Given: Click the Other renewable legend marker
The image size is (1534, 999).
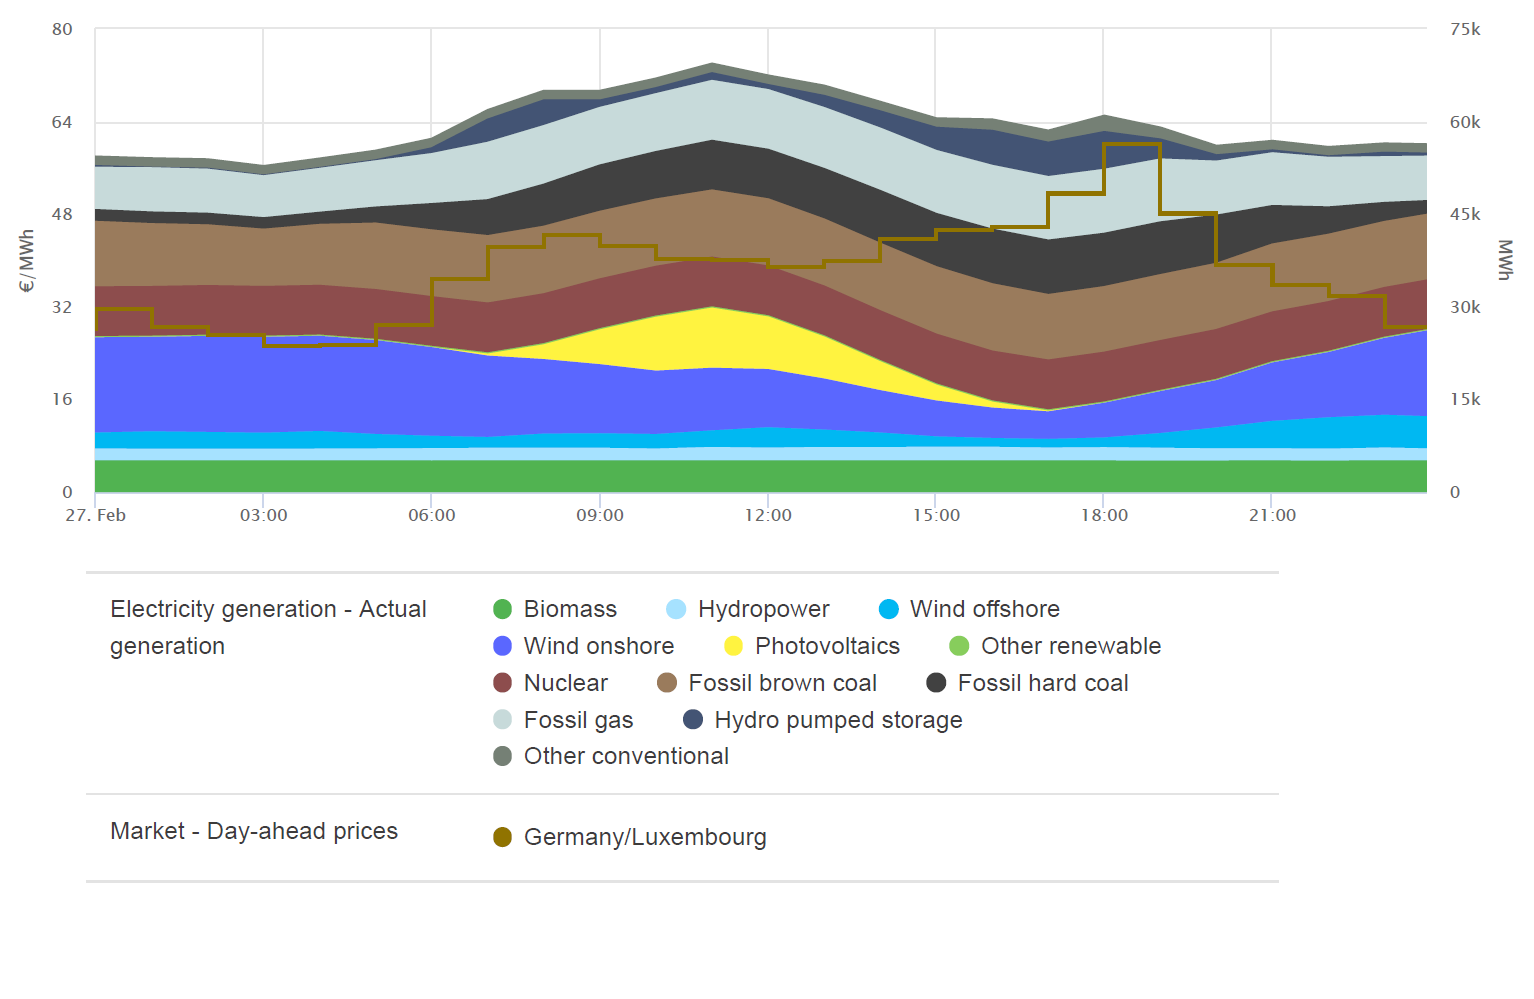Looking at the screenshot, I should point(959,646).
